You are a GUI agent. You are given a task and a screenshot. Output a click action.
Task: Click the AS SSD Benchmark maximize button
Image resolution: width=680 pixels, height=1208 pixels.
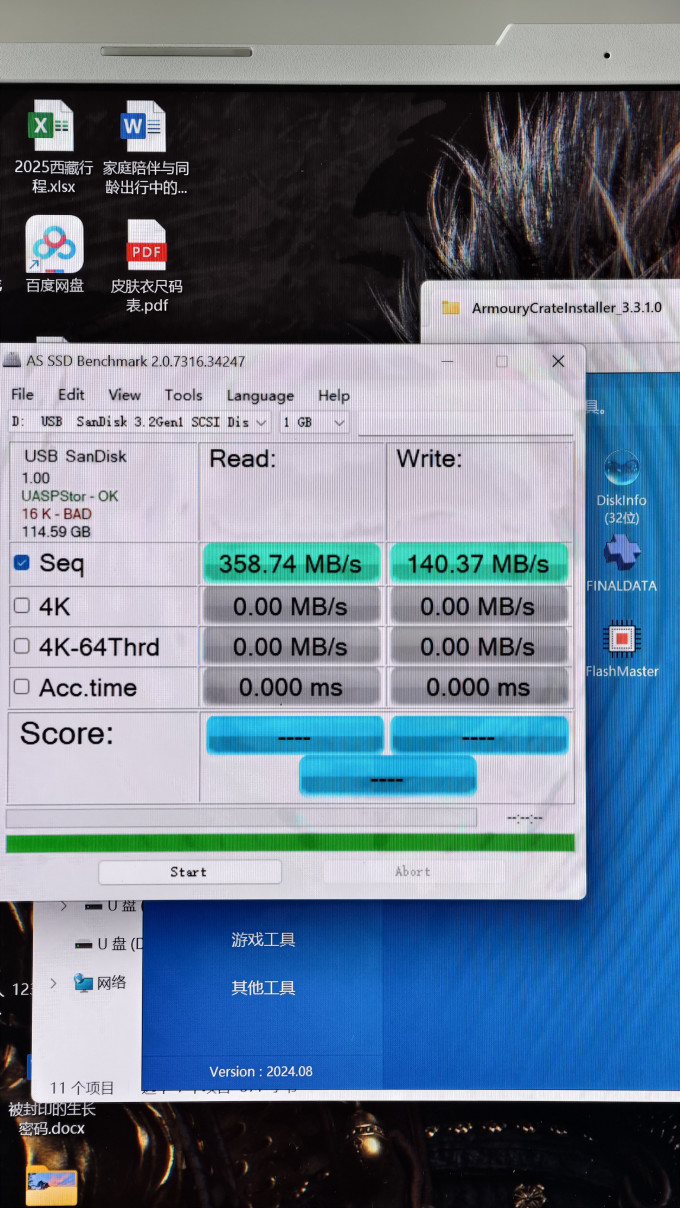(x=502, y=361)
